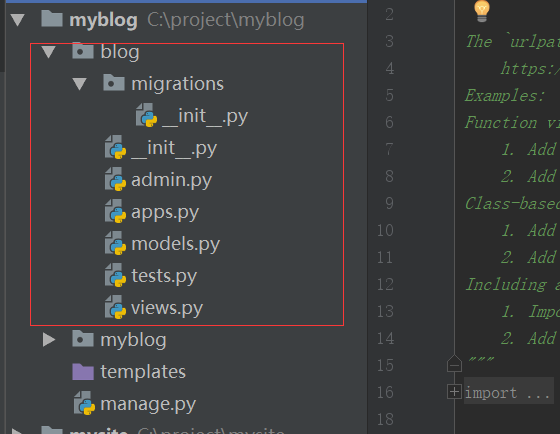This screenshot has width=560, height=434.
Task: Click the 'Class-based' comment text on line 9
Action: click(x=512, y=204)
